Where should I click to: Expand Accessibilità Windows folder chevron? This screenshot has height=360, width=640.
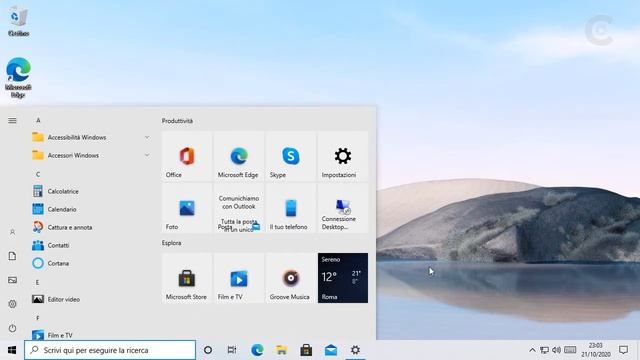[x=147, y=137]
